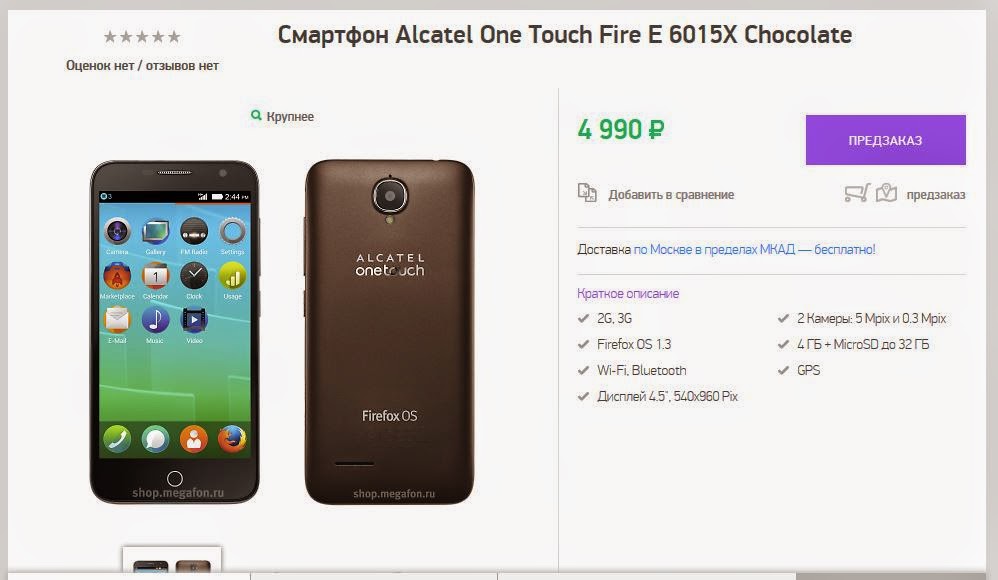998x580 pixels.
Task: Click the Оценок нет / отзывов нет text
Action: tap(143, 66)
